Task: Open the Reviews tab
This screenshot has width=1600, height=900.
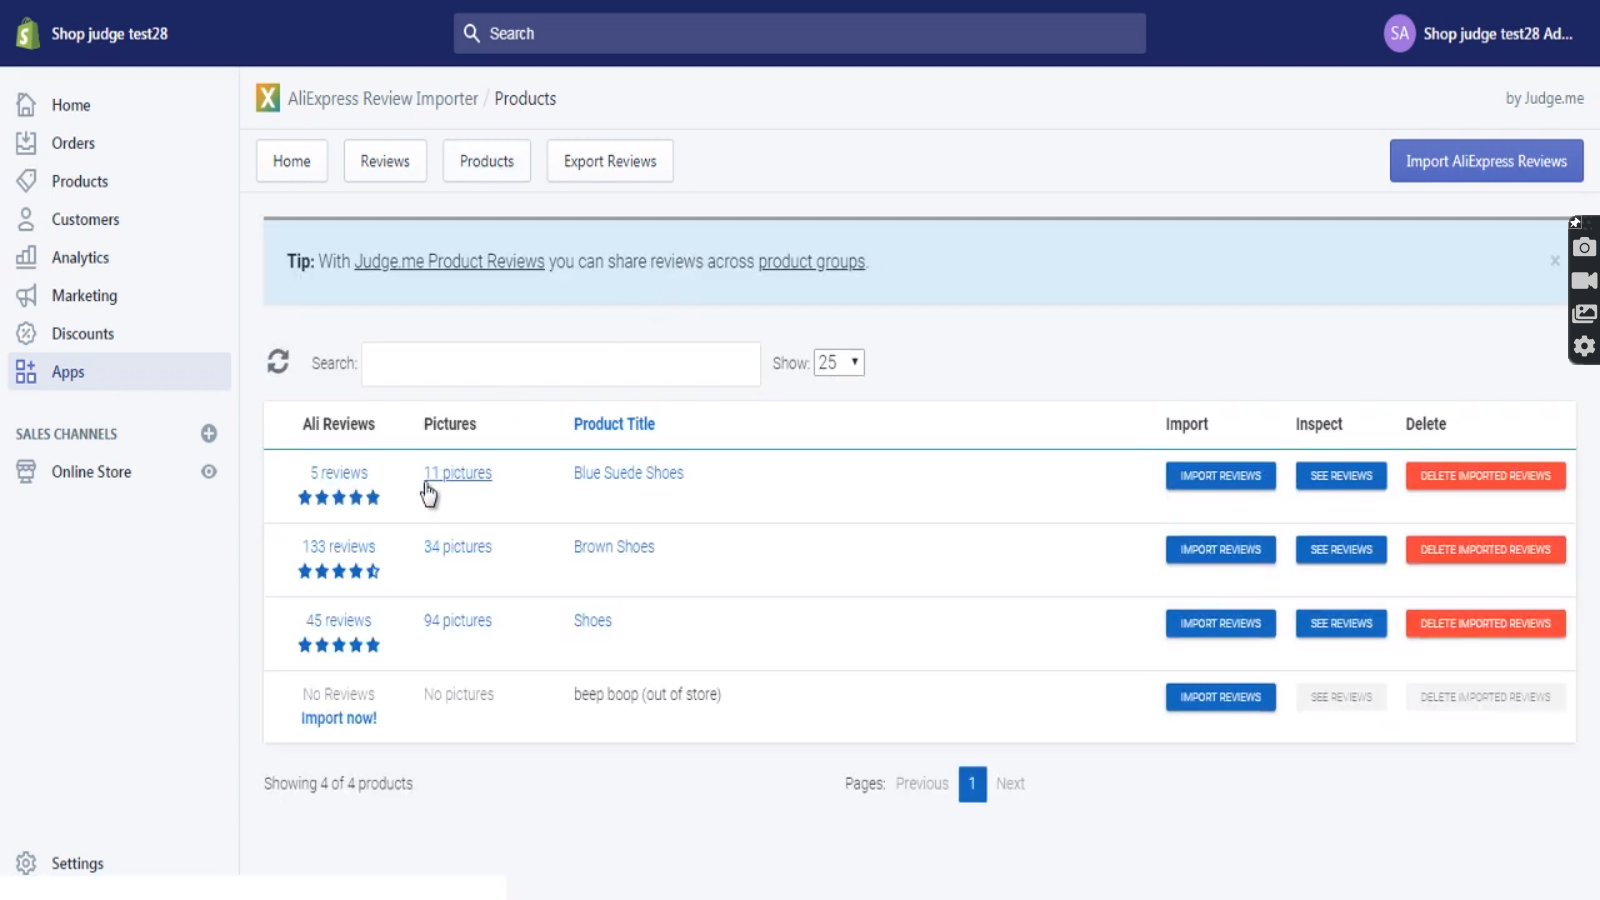Action: pos(385,161)
